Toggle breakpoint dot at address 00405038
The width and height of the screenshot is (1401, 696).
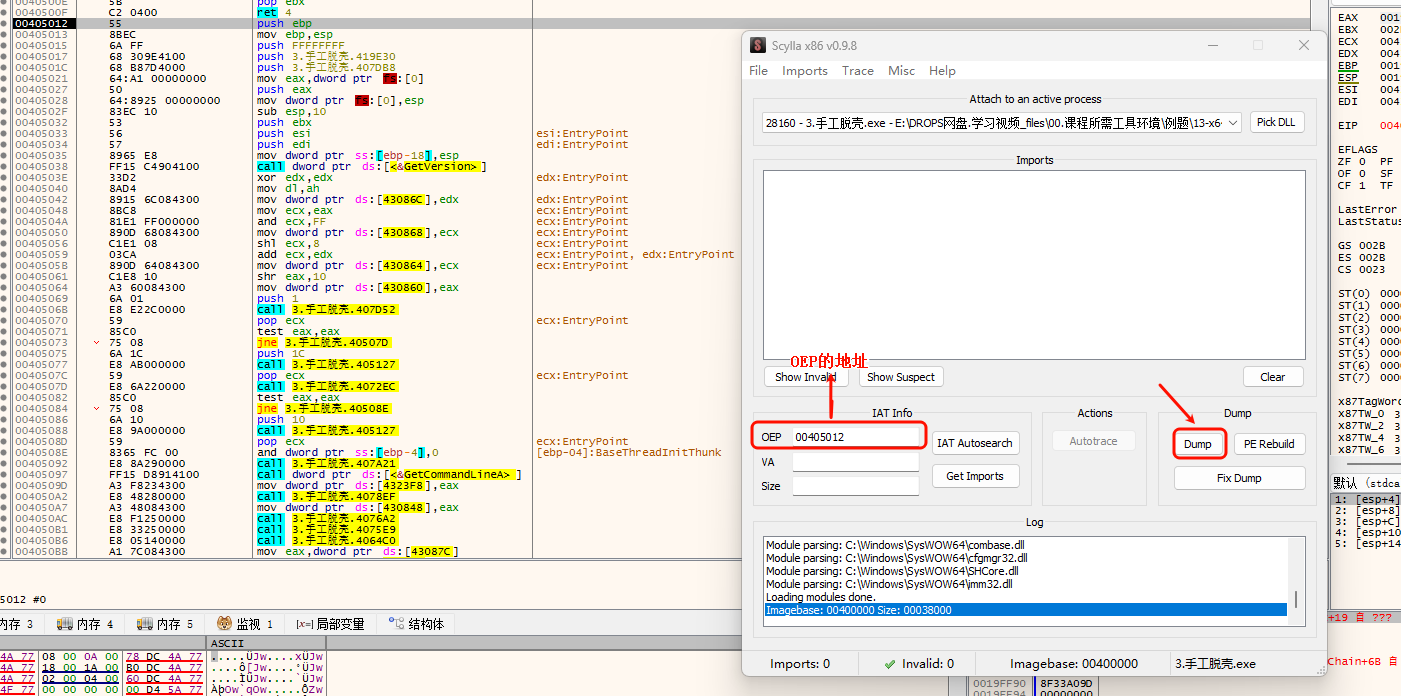(5, 166)
